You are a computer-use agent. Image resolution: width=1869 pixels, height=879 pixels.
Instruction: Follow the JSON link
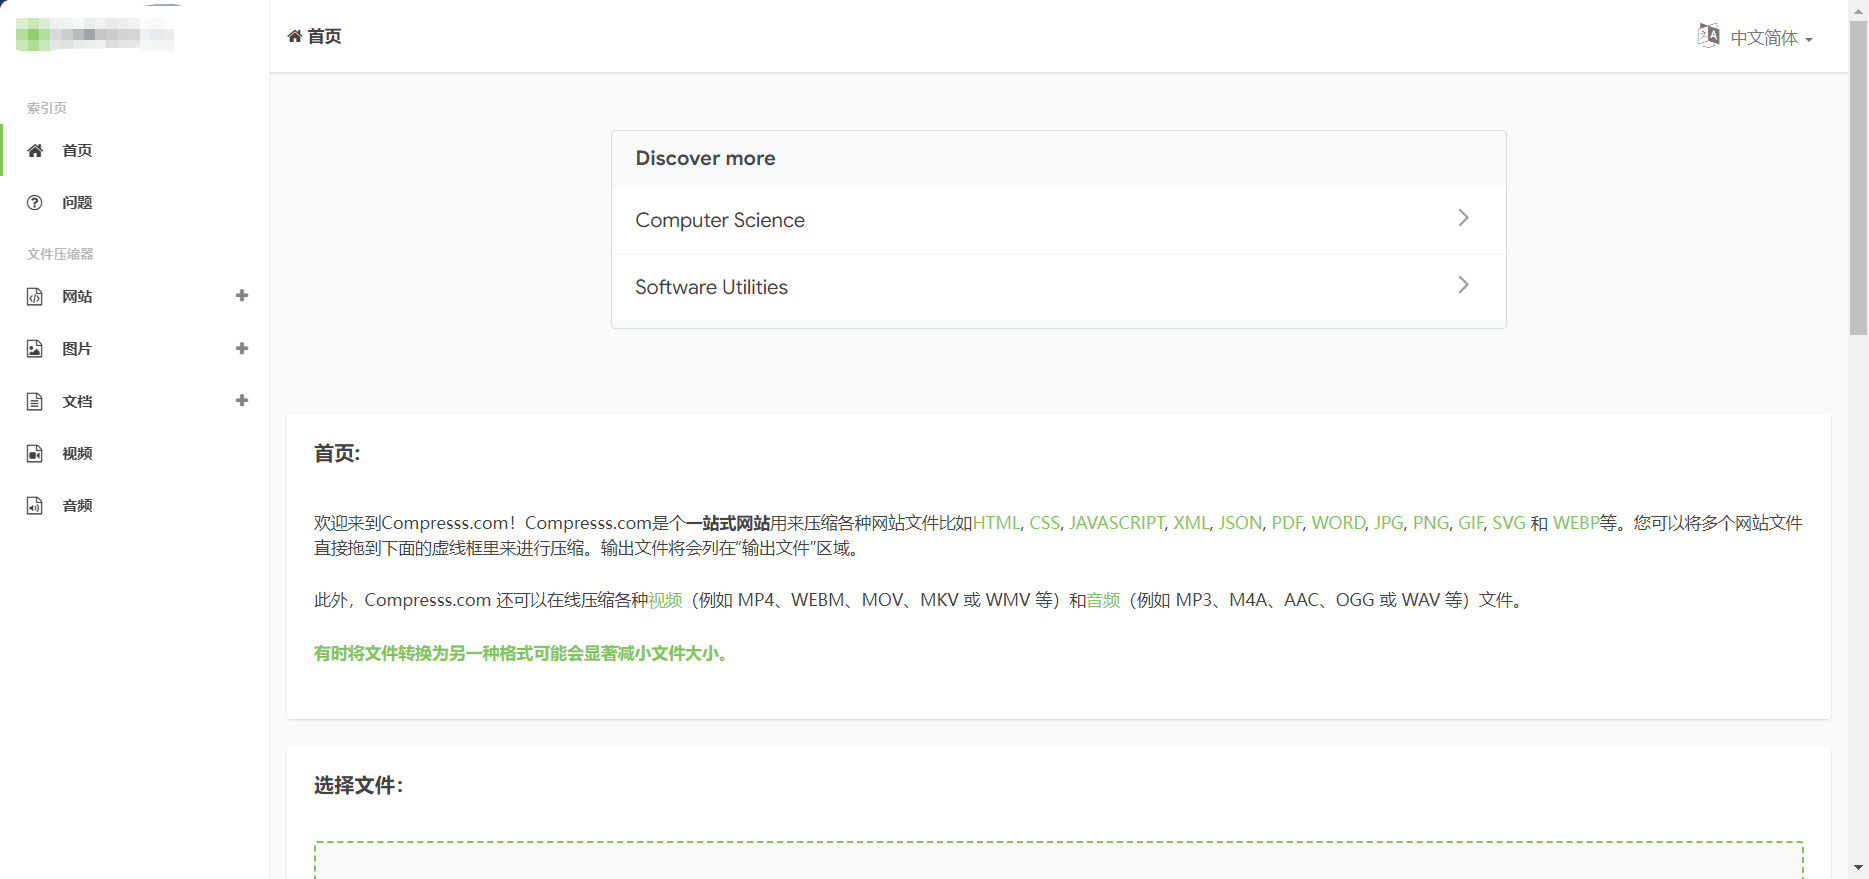click(1240, 523)
